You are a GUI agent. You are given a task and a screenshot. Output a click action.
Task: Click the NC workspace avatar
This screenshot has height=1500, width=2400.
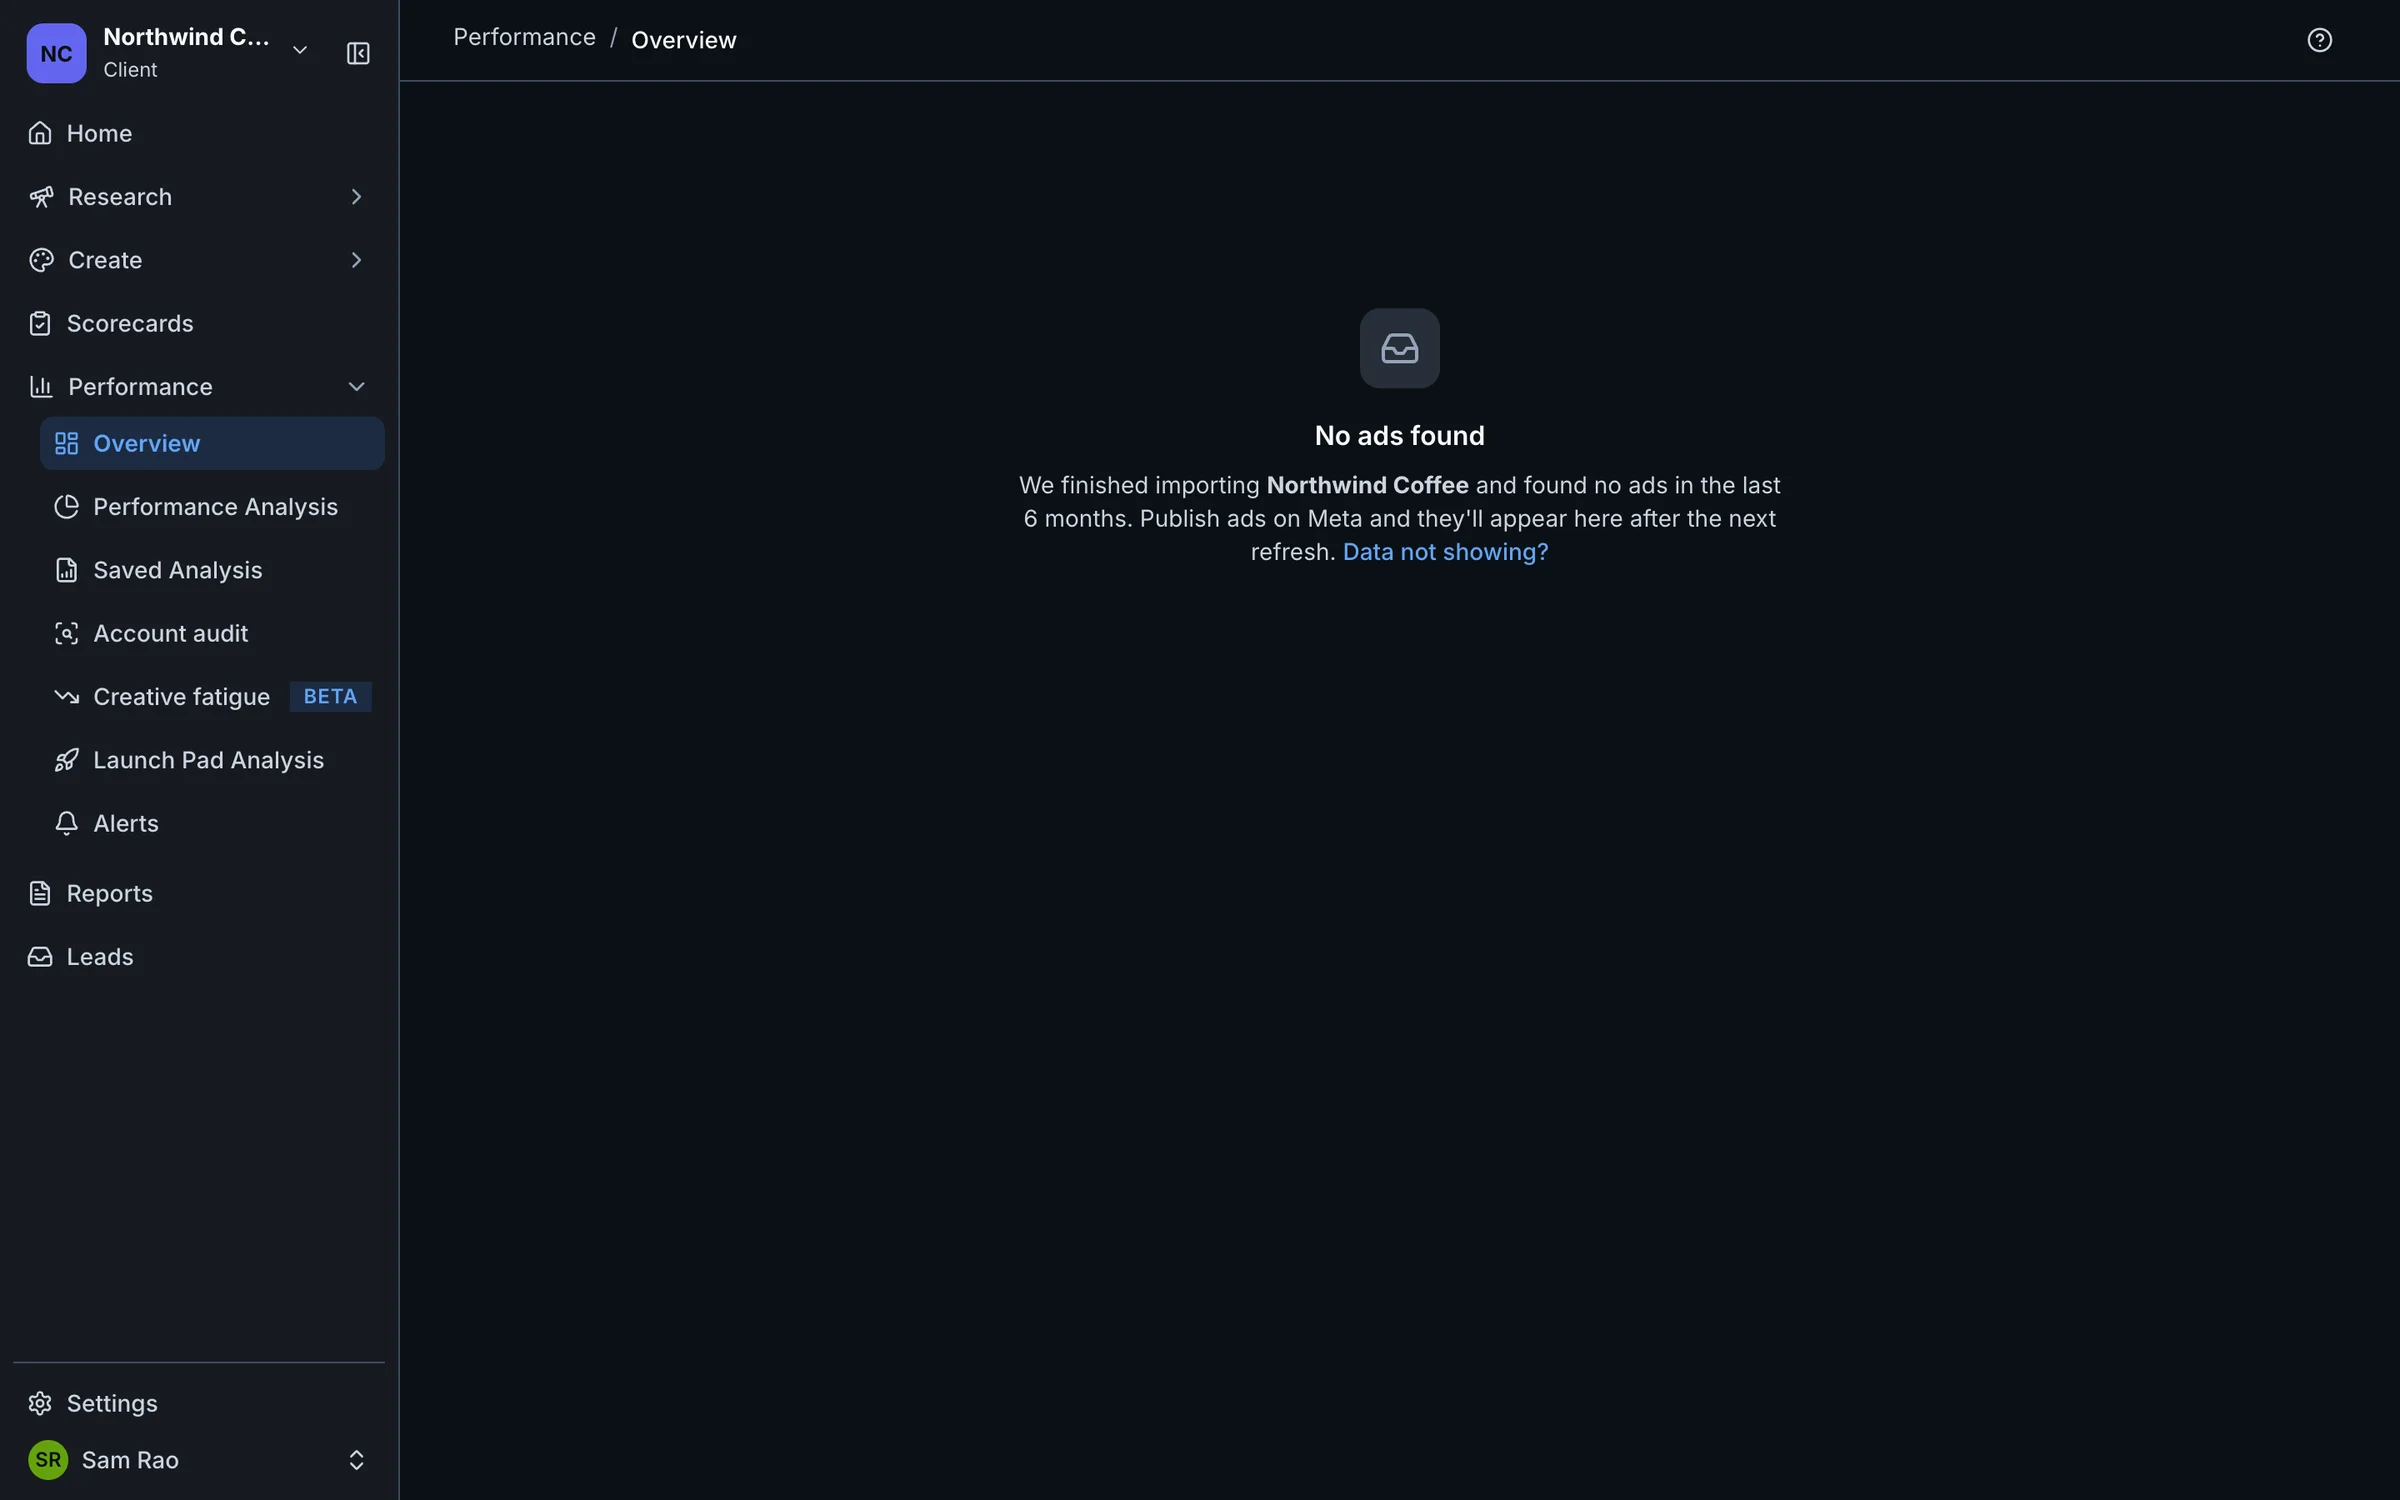pos(56,53)
